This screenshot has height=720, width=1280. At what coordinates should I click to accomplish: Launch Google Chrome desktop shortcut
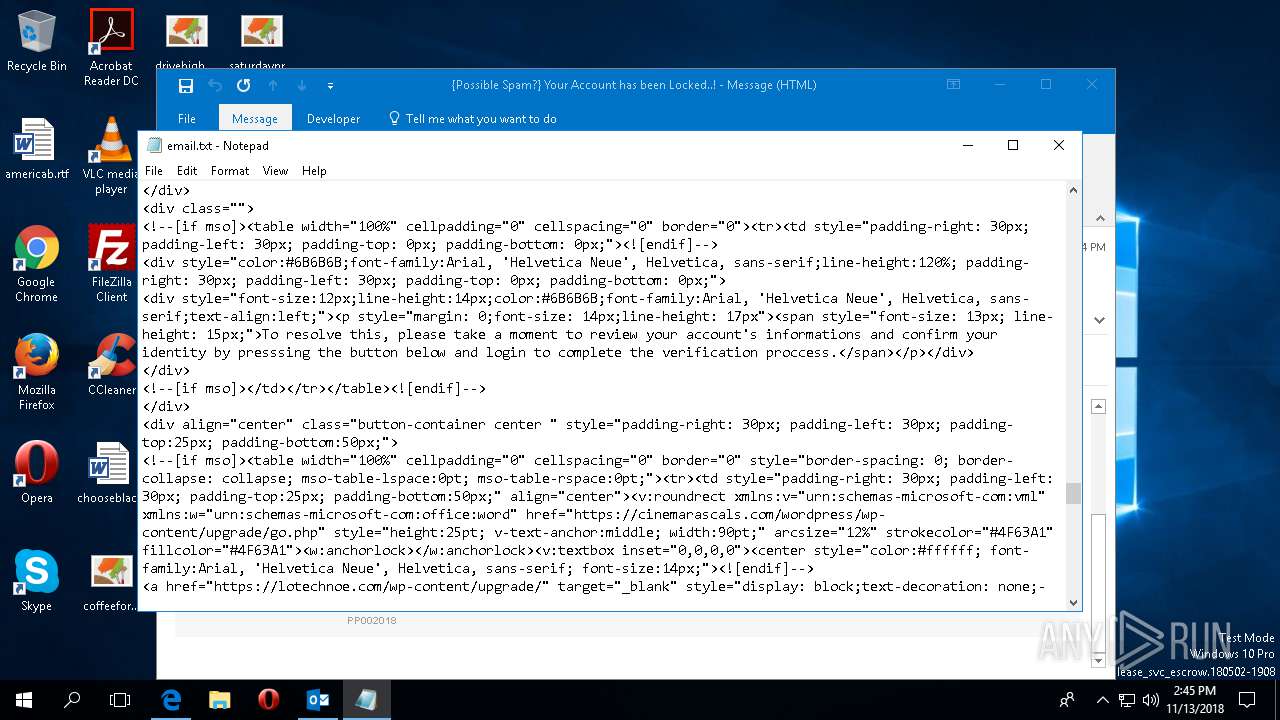click(36, 264)
